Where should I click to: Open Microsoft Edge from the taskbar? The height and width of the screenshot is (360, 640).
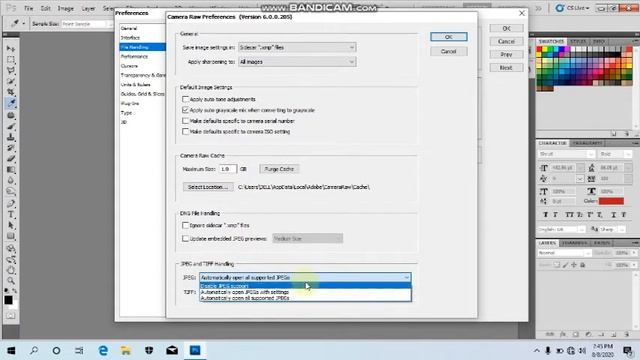[103, 350]
